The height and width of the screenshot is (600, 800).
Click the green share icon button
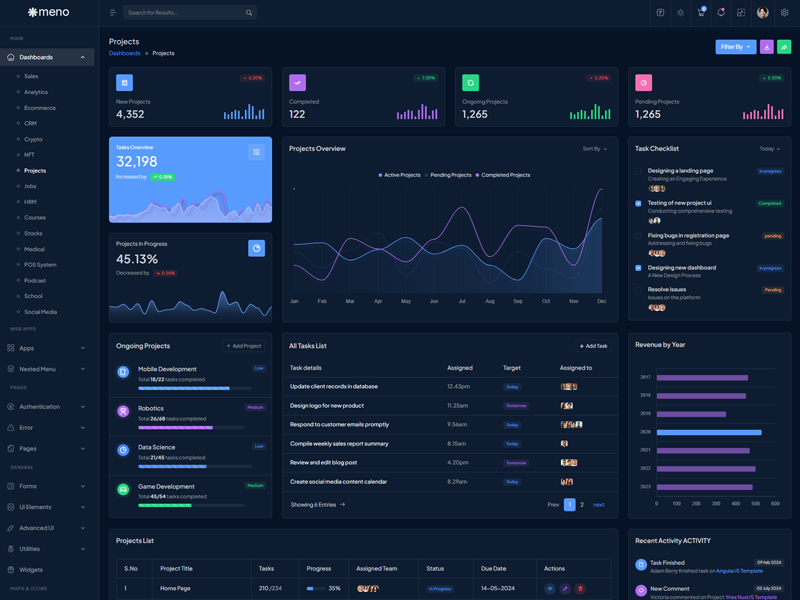[x=784, y=47]
